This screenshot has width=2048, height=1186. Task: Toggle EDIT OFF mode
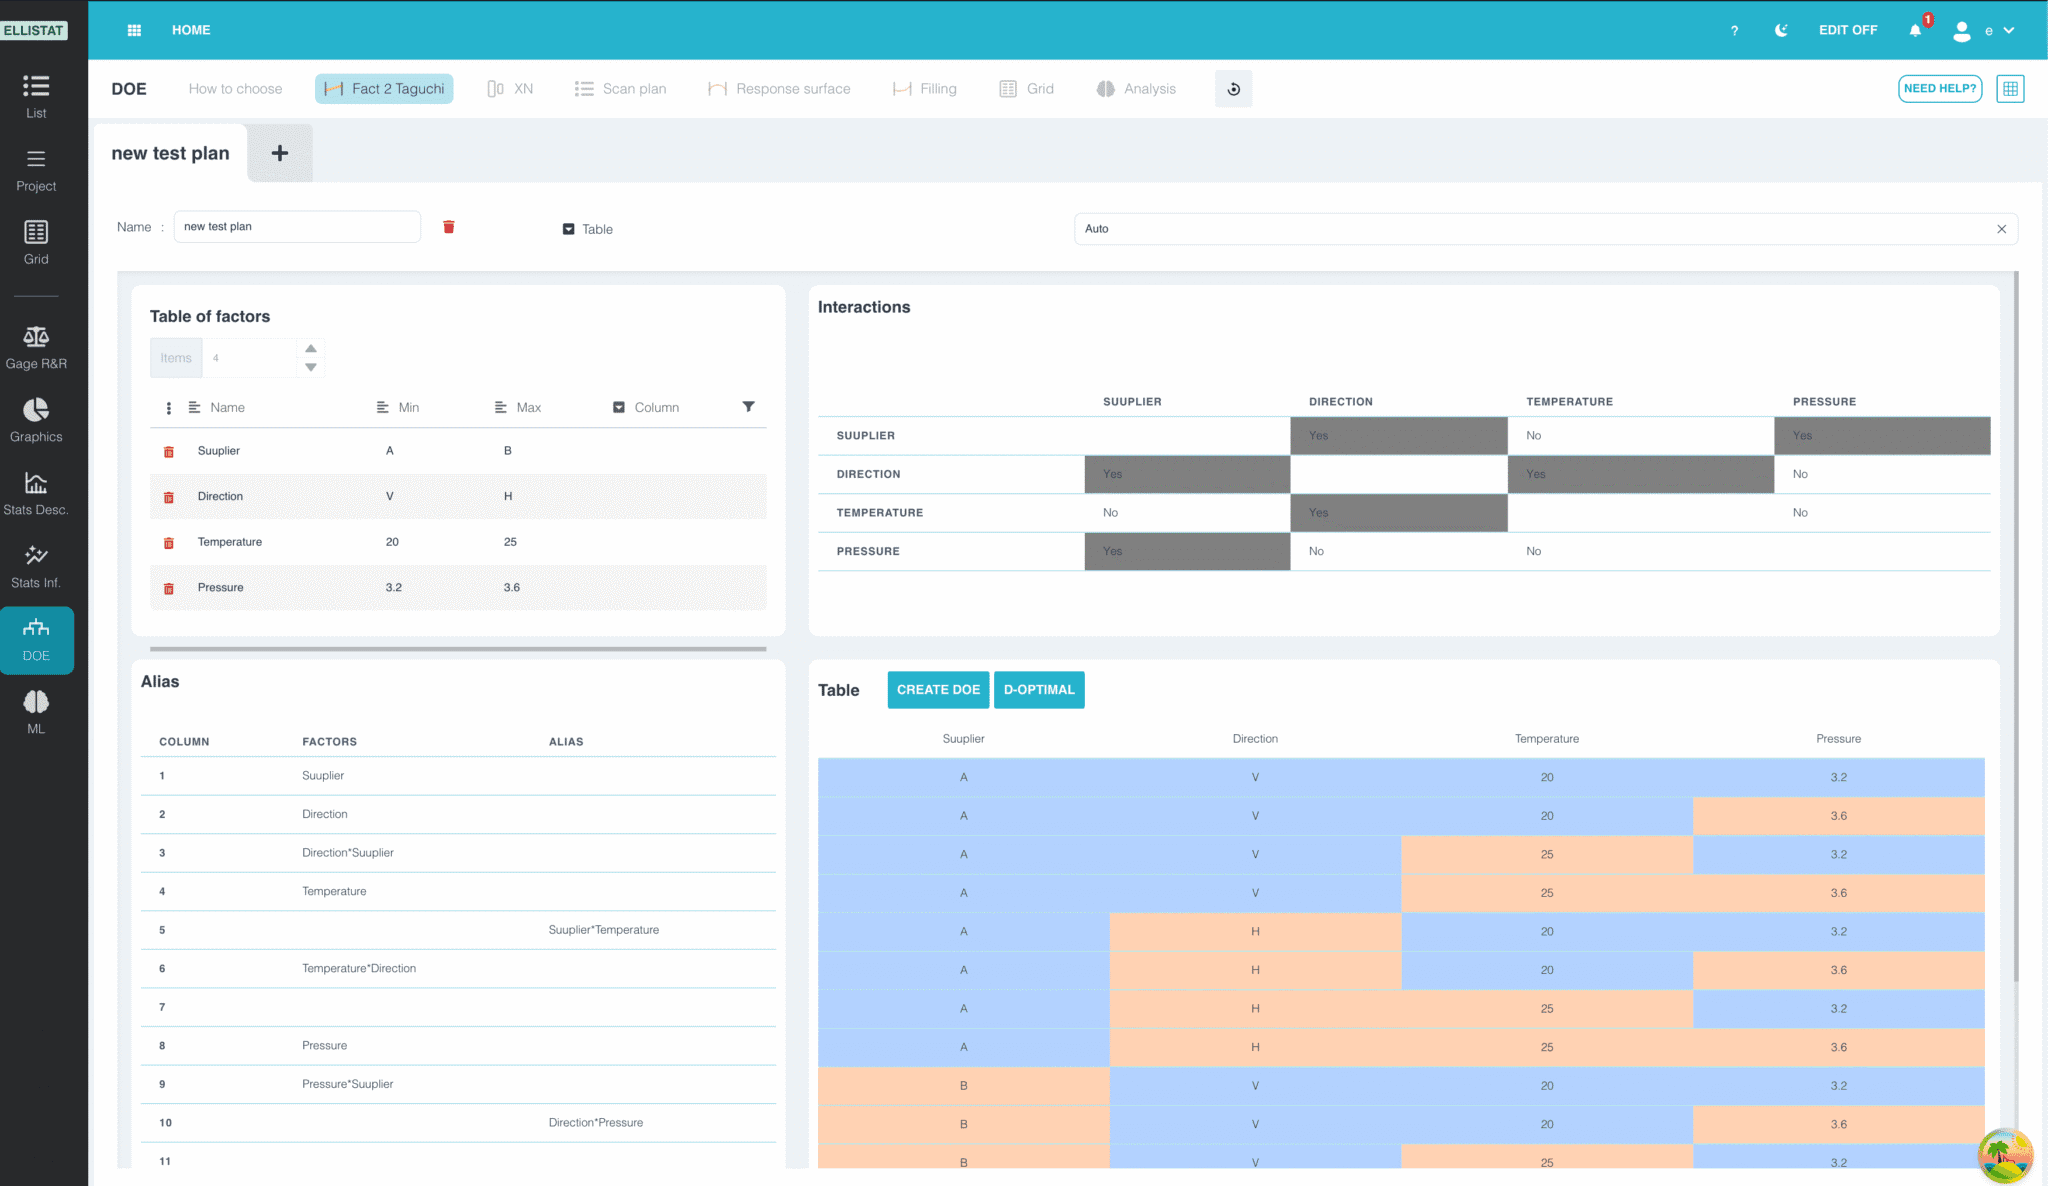tap(1847, 30)
